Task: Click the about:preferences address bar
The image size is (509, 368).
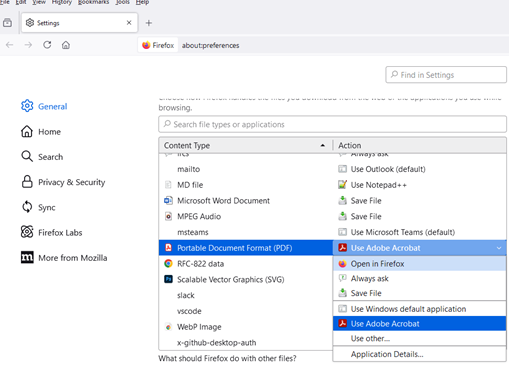Action: [x=210, y=45]
